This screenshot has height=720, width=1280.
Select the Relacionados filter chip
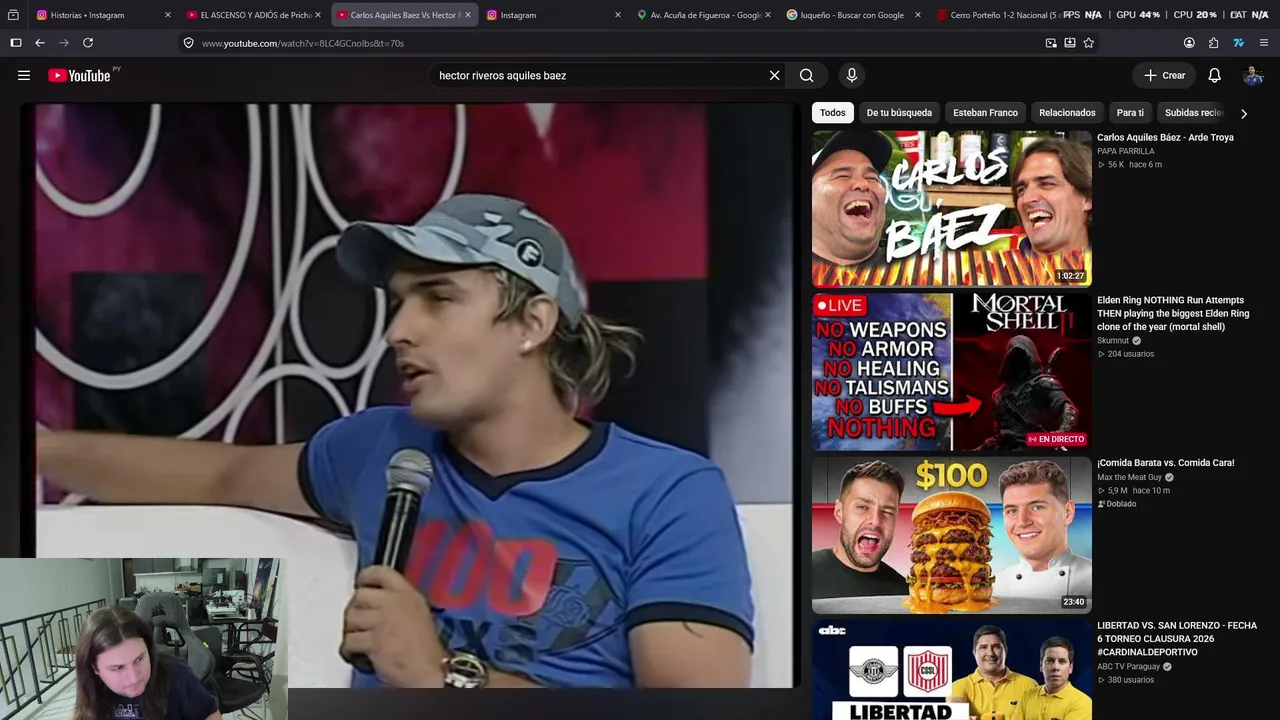coord(1067,113)
